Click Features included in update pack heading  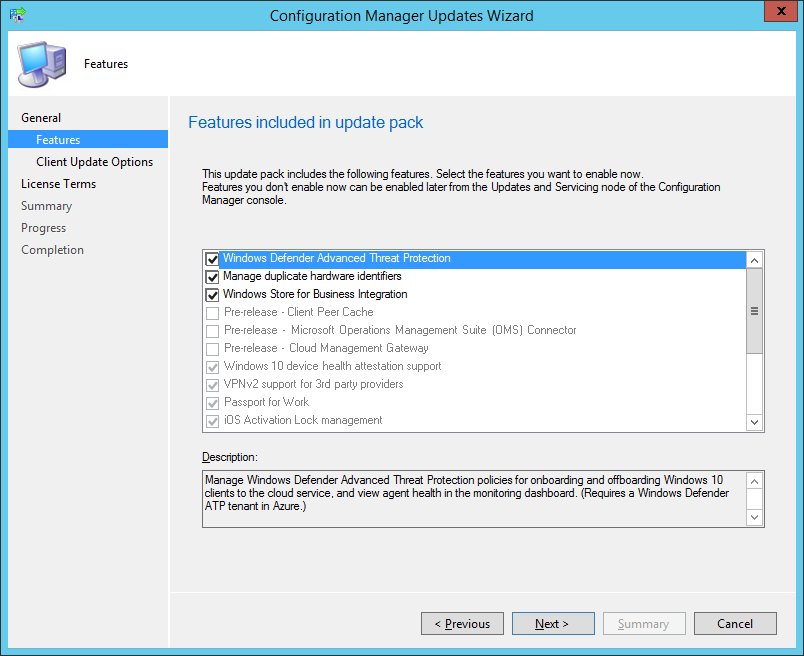tap(306, 123)
